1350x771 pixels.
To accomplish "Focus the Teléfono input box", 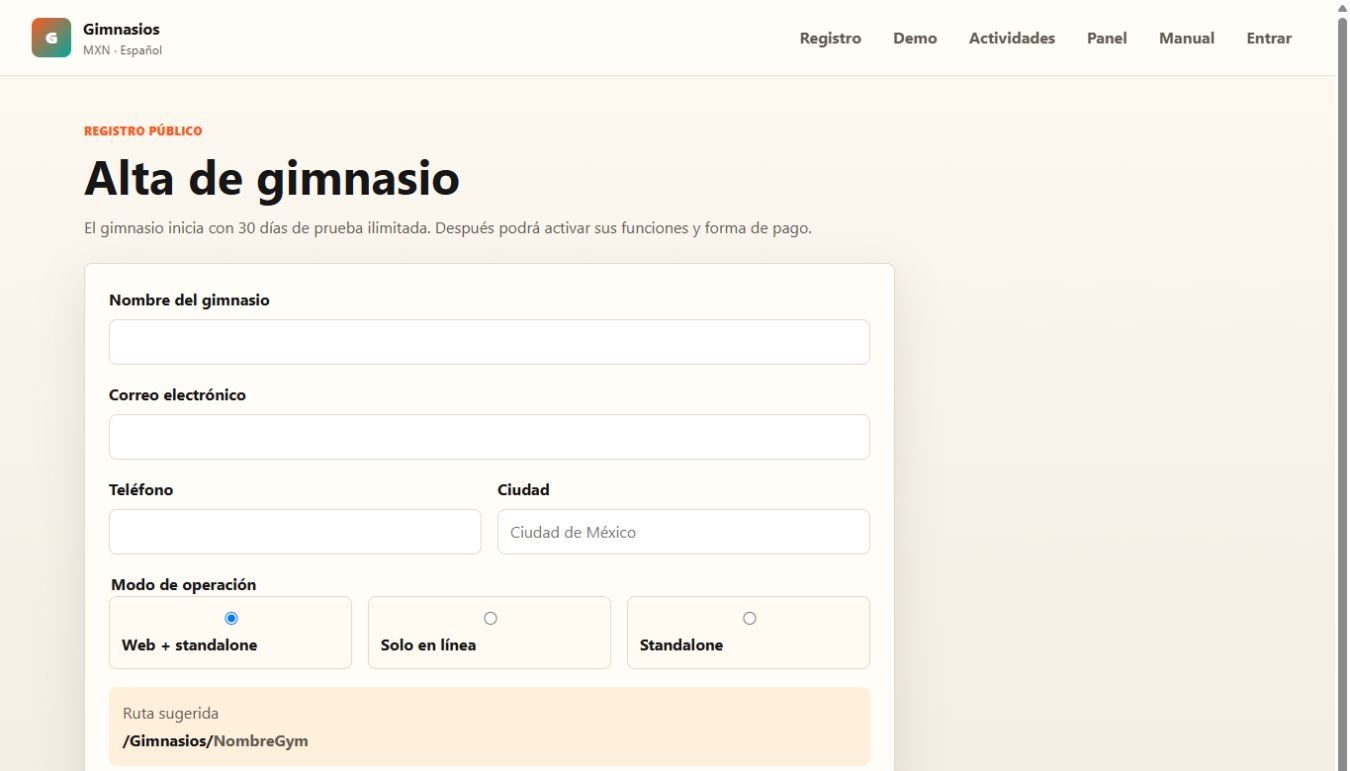I will [295, 532].
